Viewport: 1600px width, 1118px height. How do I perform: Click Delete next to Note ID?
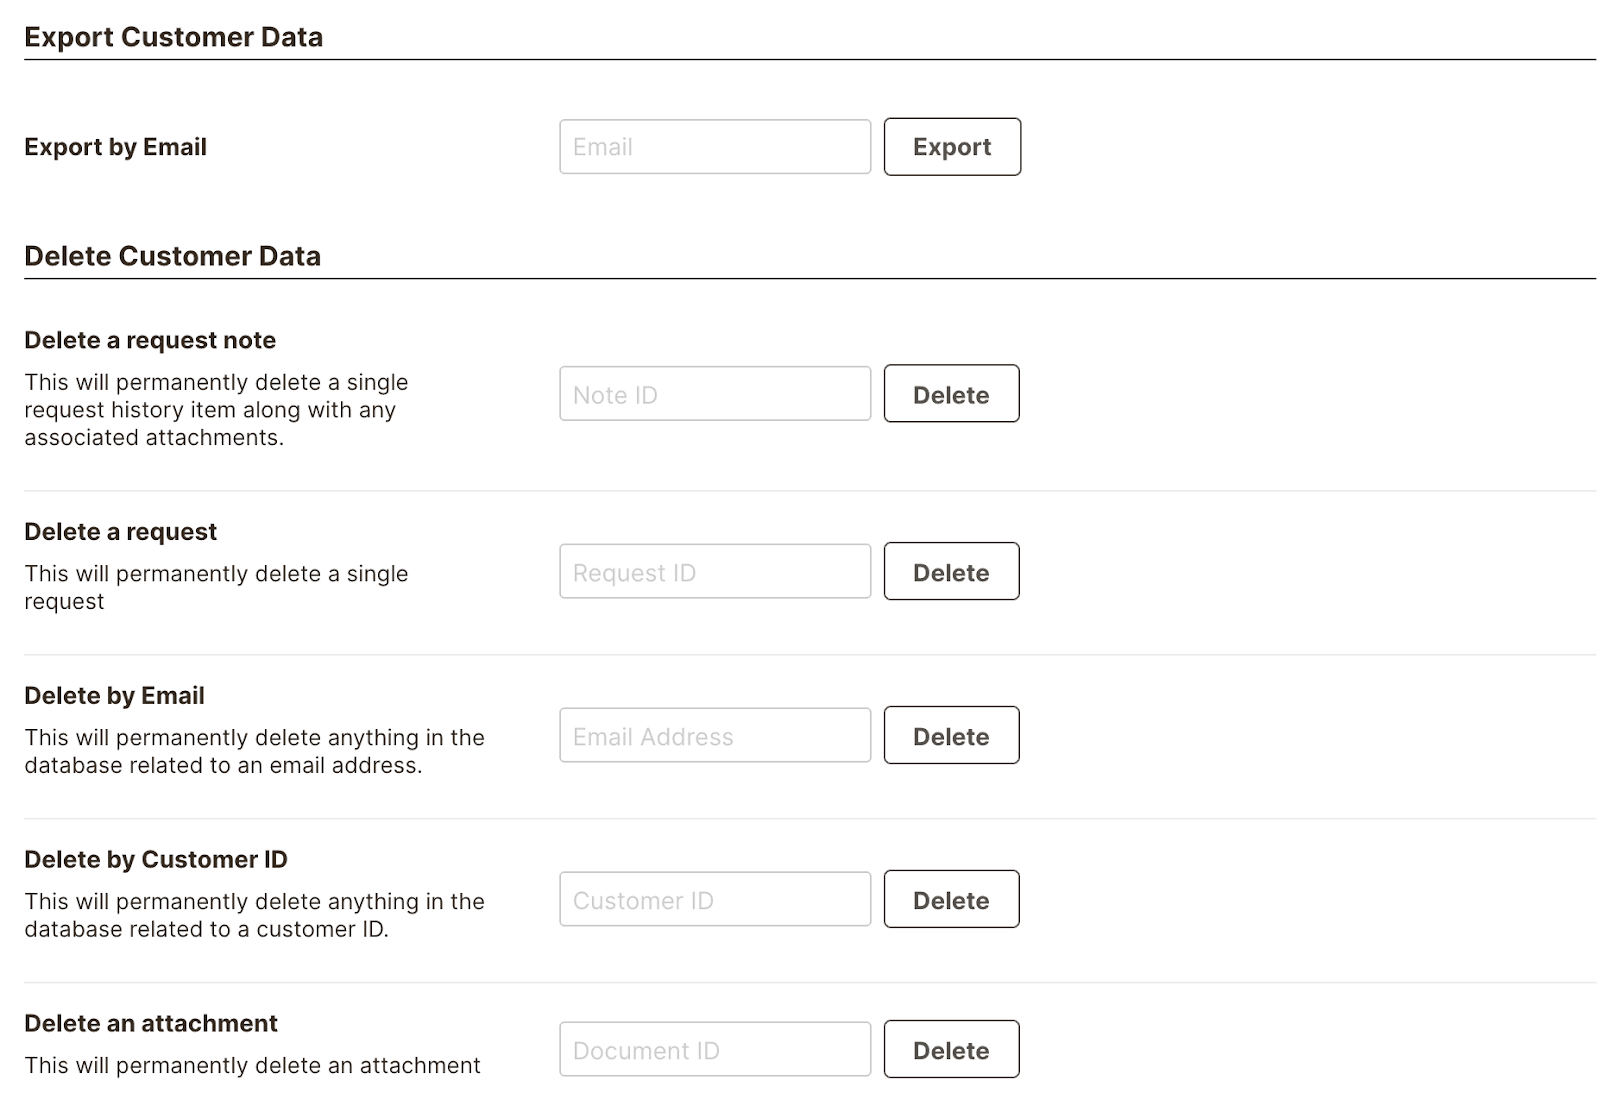click(x=952, y=394)
